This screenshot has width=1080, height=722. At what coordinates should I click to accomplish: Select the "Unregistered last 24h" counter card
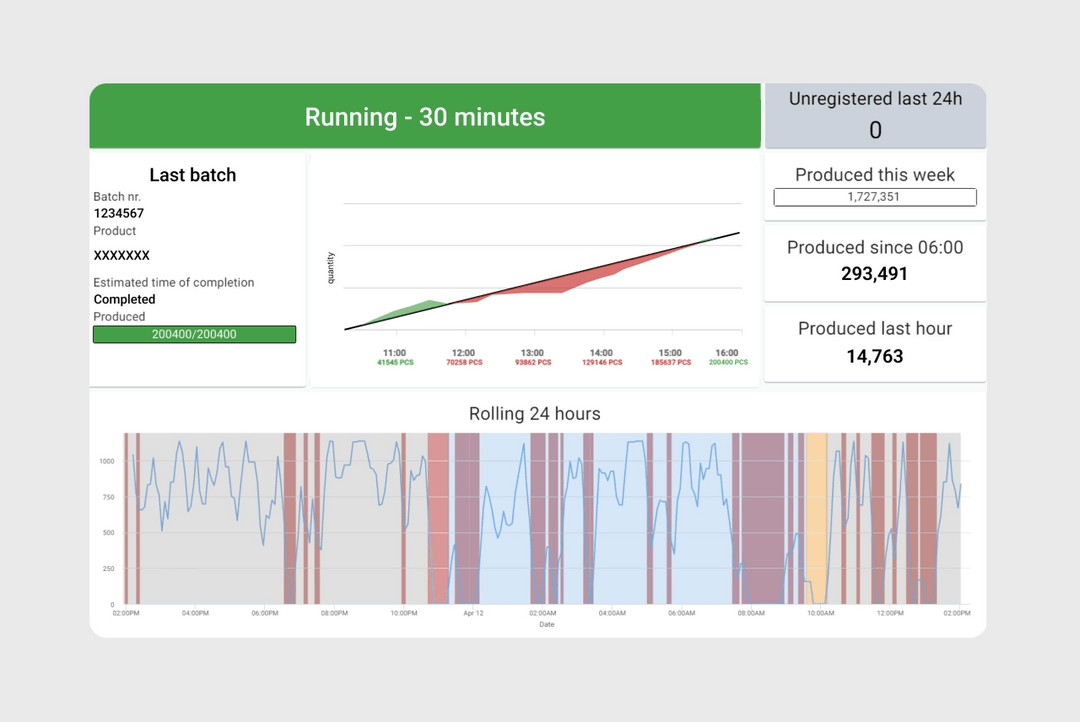pos(875,114)
